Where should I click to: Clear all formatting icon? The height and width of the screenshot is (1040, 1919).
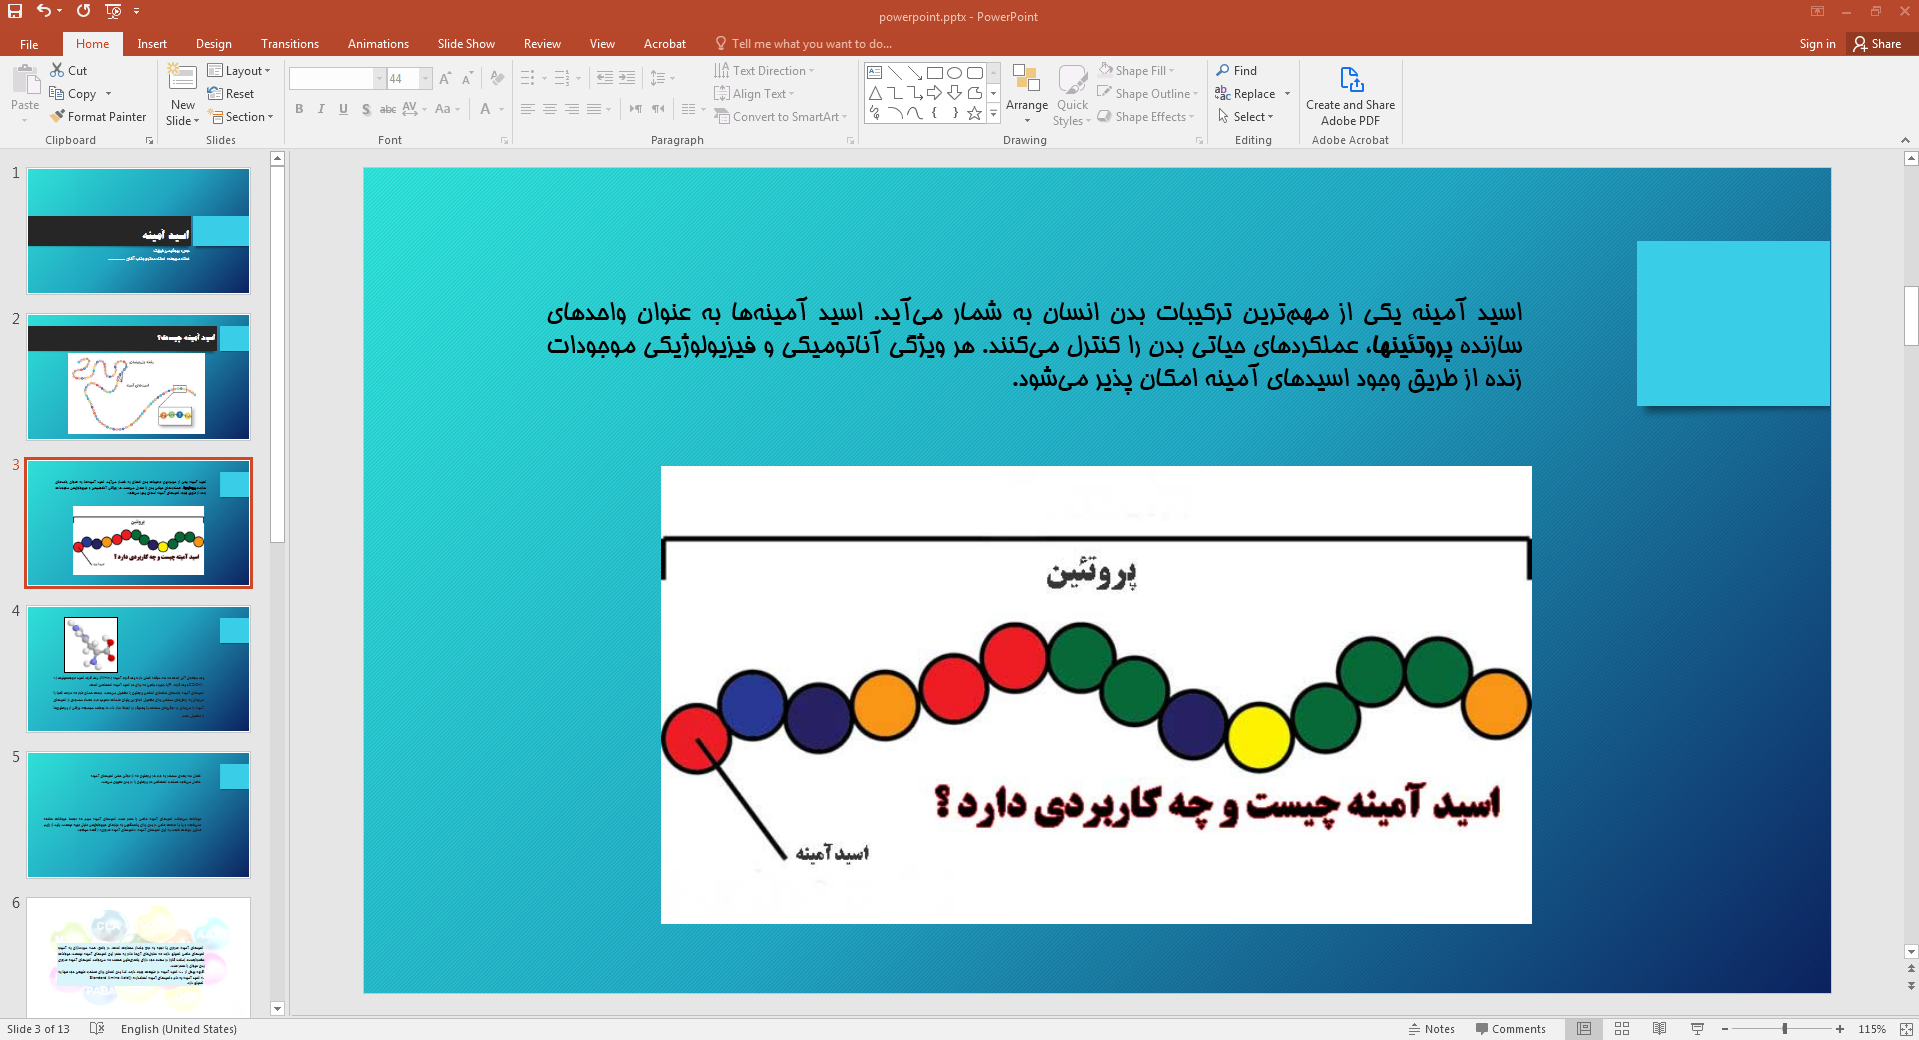click(497, 78)
